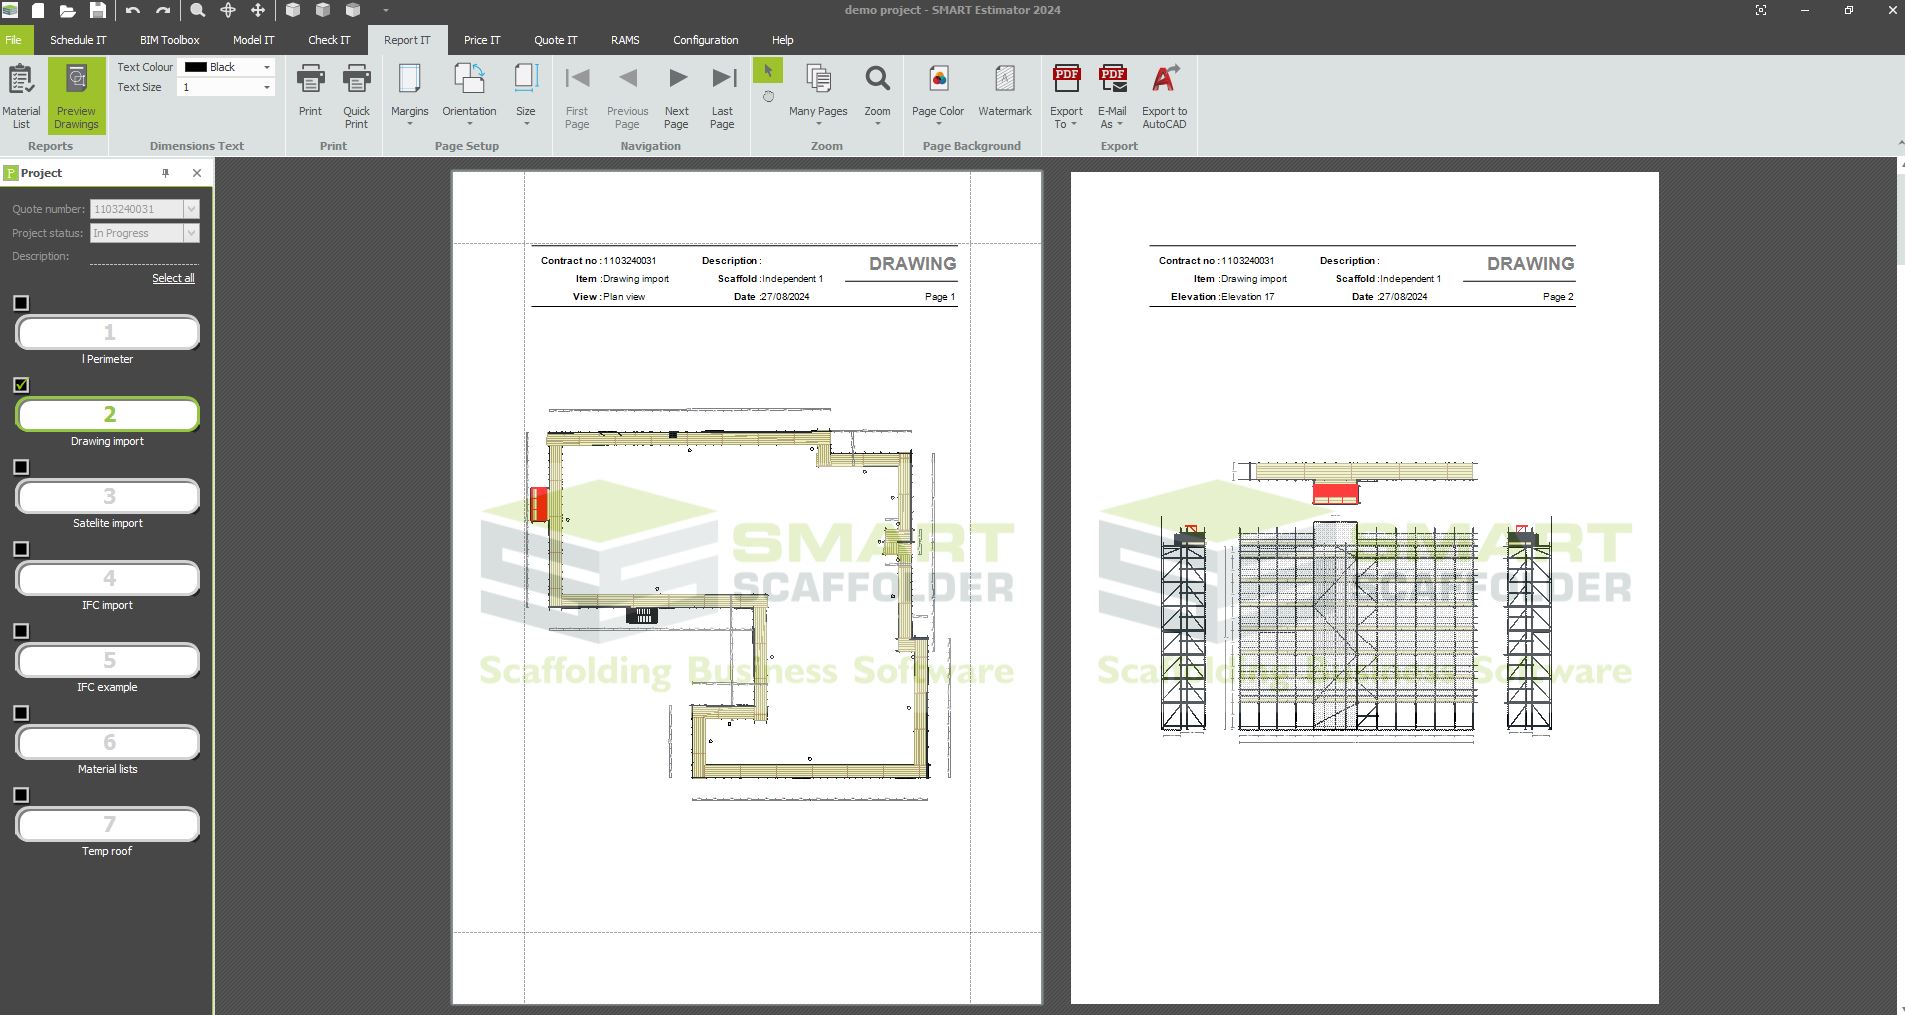Click the Quick Print icon
This screenshot has height=1015, width=1905.
click(x=356, y=96)
